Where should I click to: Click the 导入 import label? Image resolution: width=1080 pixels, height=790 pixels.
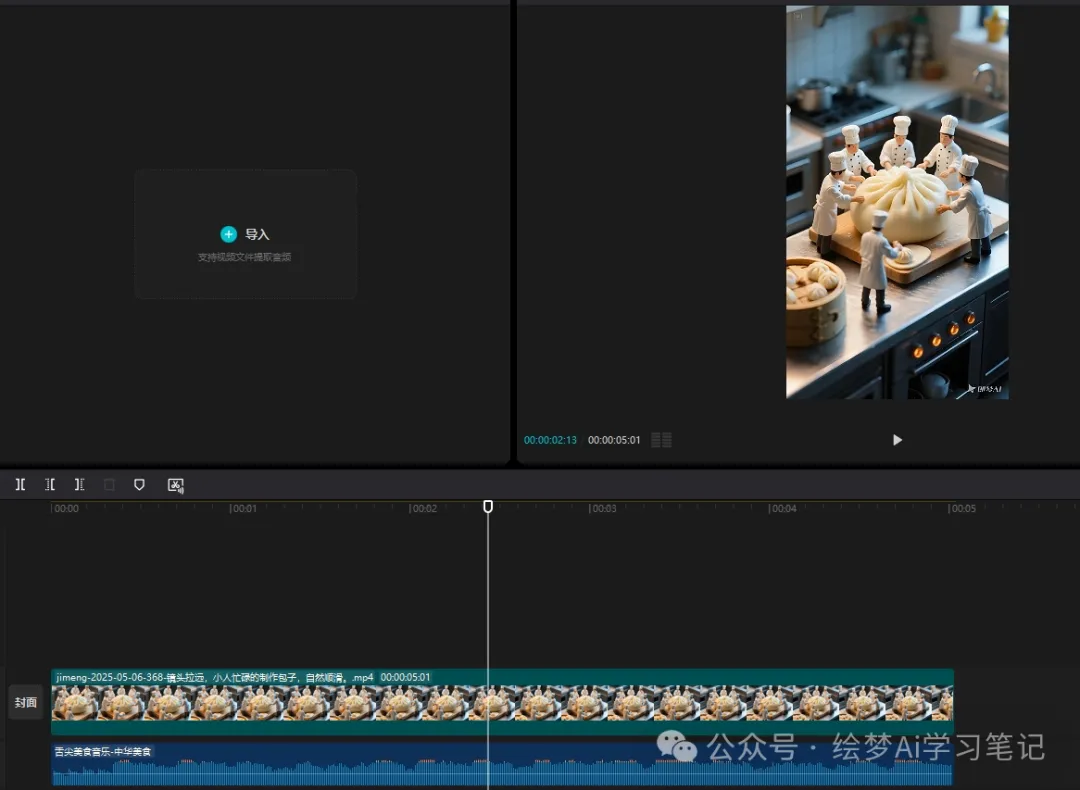point(257,234)
